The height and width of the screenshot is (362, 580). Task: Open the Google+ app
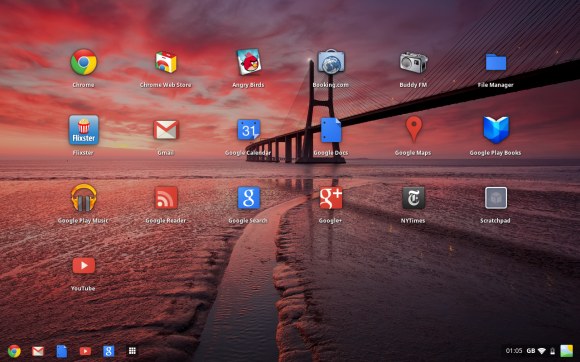(x=331, y=198)
